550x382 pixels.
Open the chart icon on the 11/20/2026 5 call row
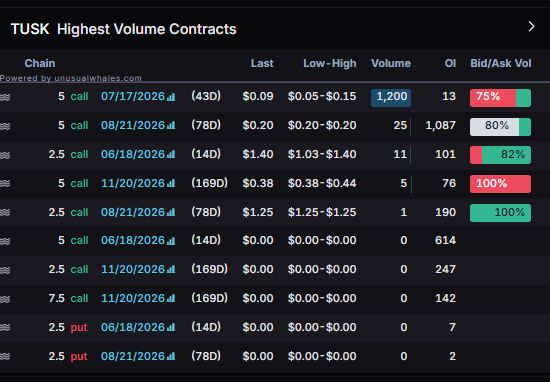[171, 183]
